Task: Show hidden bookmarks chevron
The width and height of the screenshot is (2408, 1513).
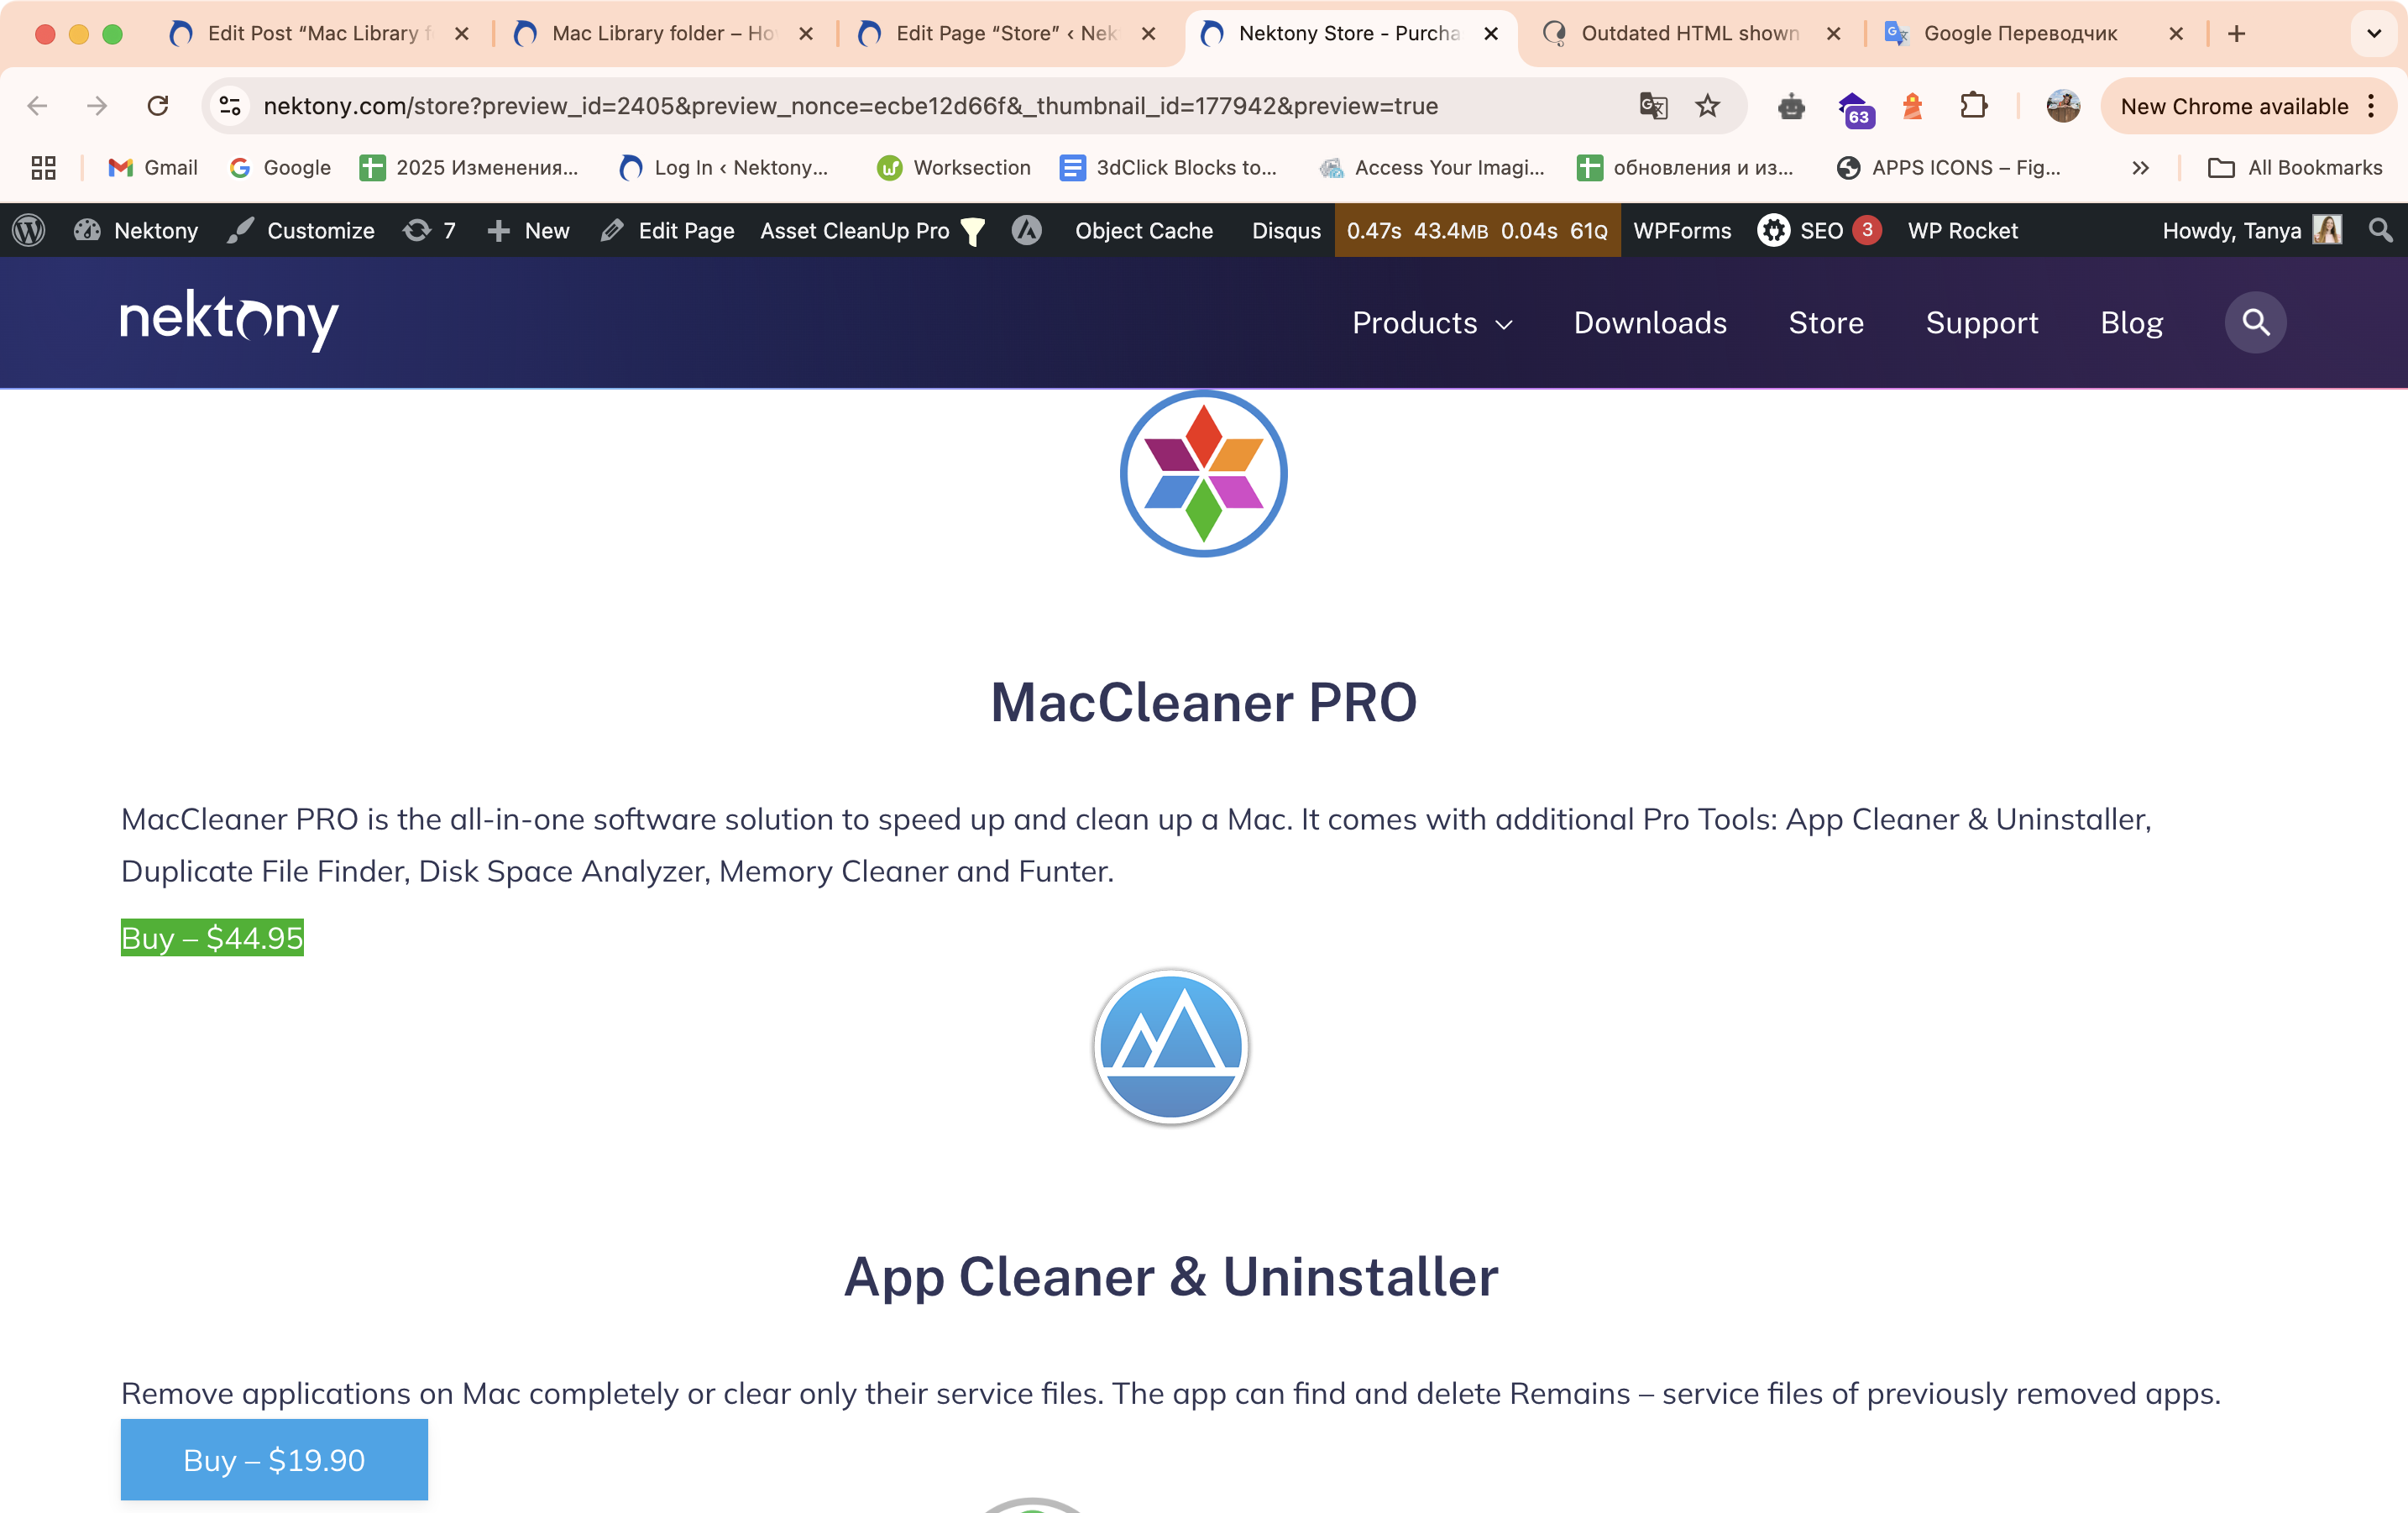Action: click(x=2140, y=168)
